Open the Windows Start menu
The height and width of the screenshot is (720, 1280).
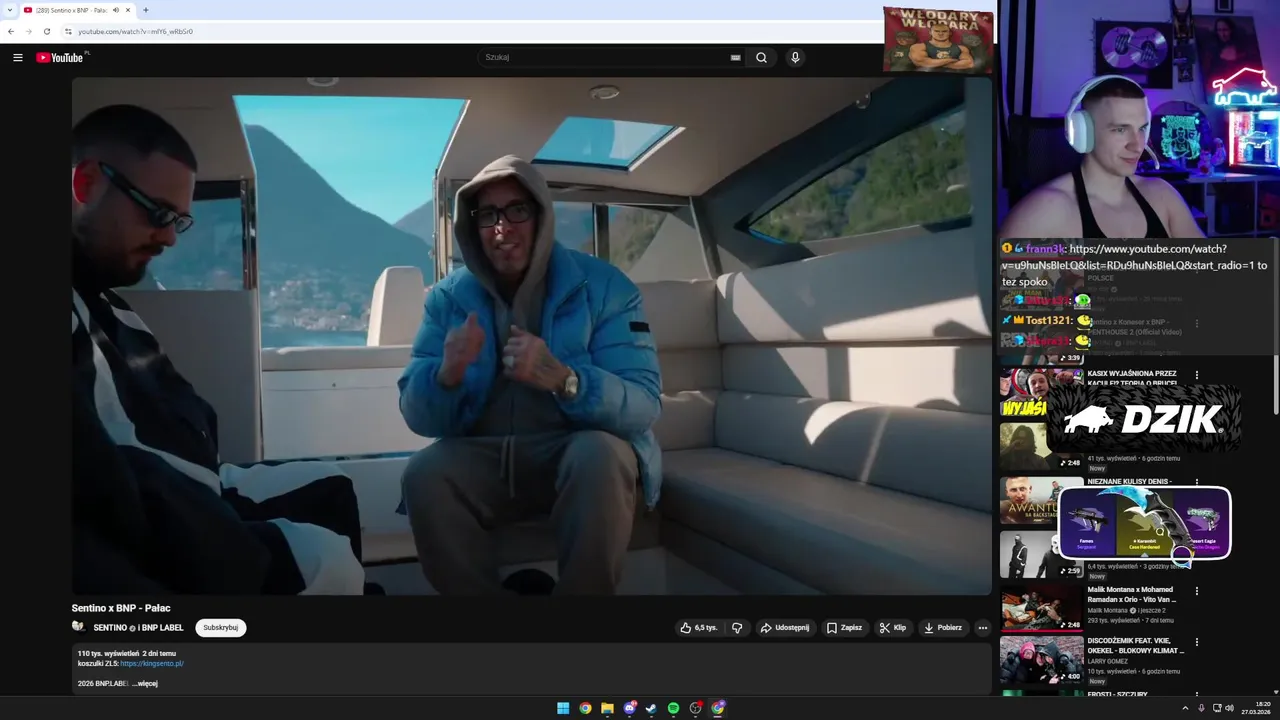tap(563, 708)
